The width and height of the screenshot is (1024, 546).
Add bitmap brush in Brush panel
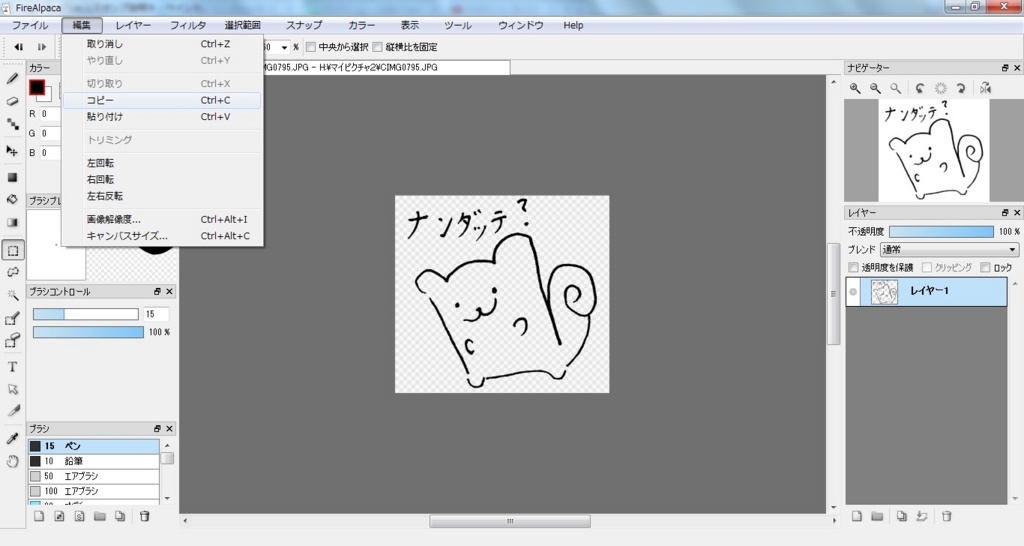pos(59,516)
